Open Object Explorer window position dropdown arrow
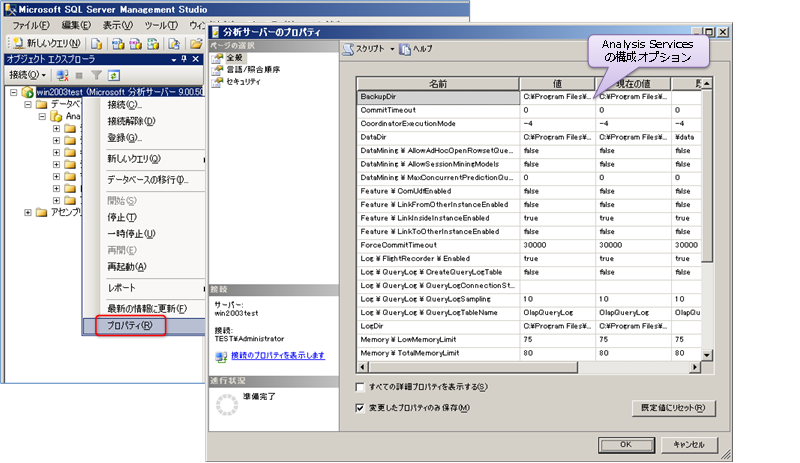Screen dimensions: 800x463 [174, 59]
